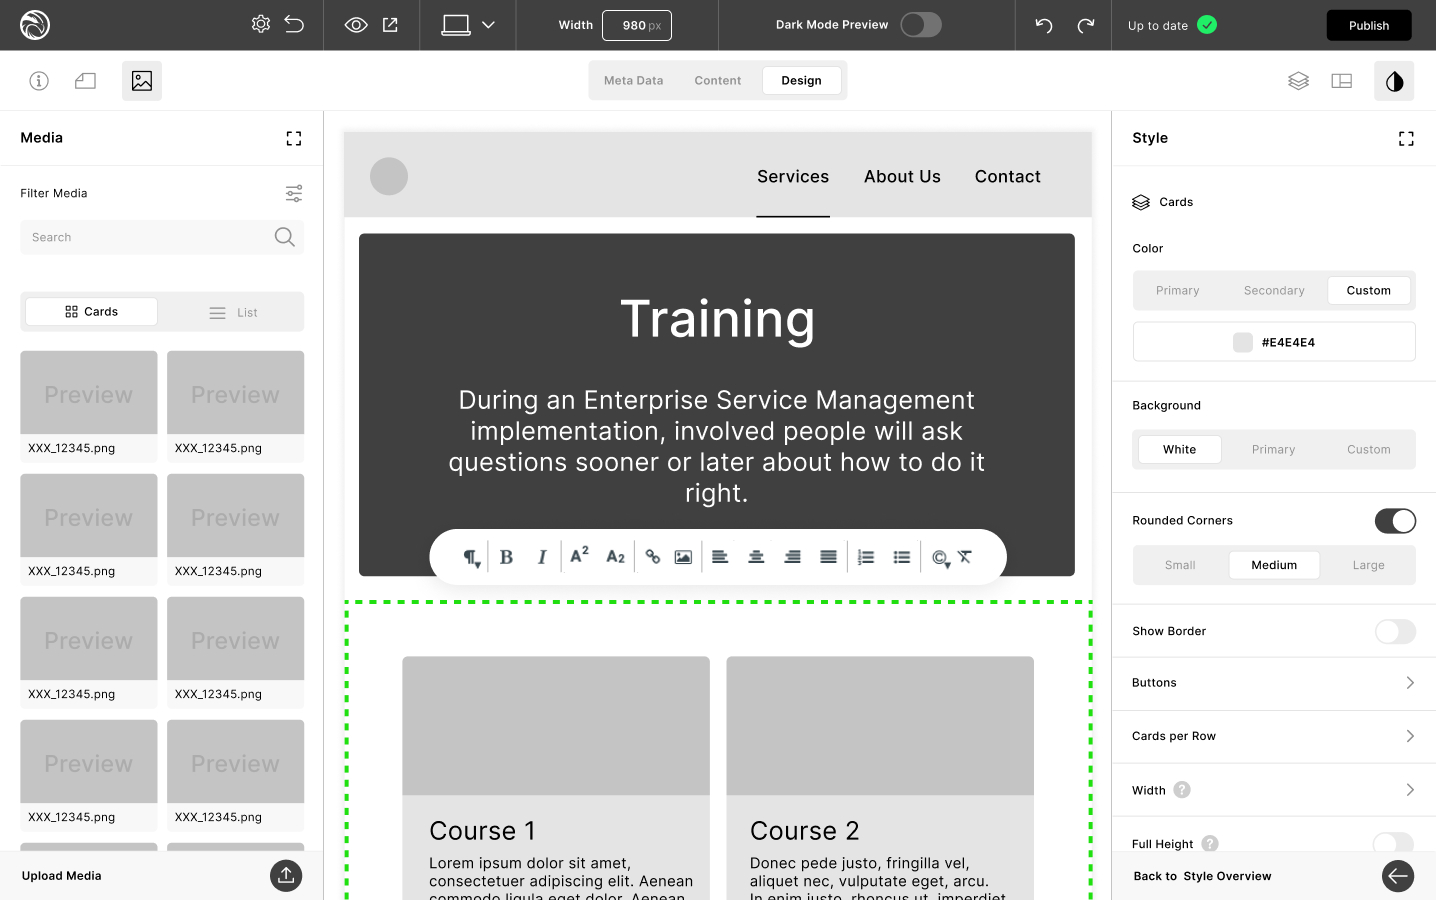This screenshot has height=900, width=1436.
Task: Enable the Show Border toggle
Action: [x=1394, y=632]
